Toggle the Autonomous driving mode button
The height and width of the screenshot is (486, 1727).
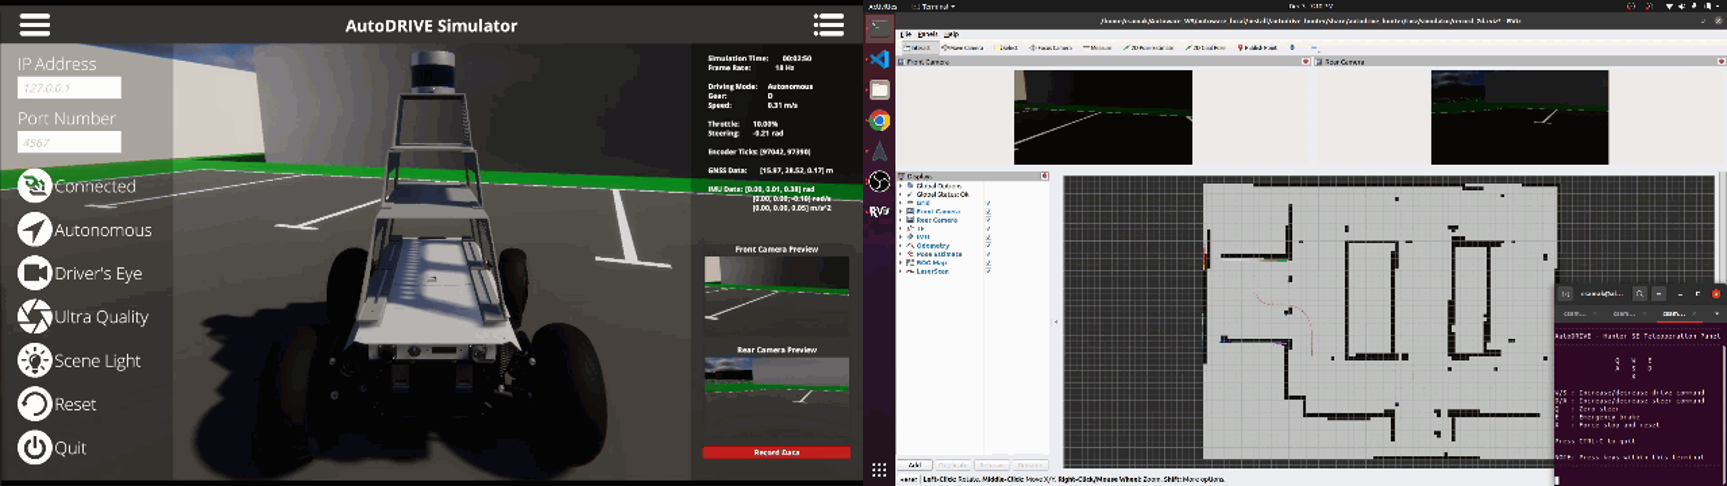34,230
